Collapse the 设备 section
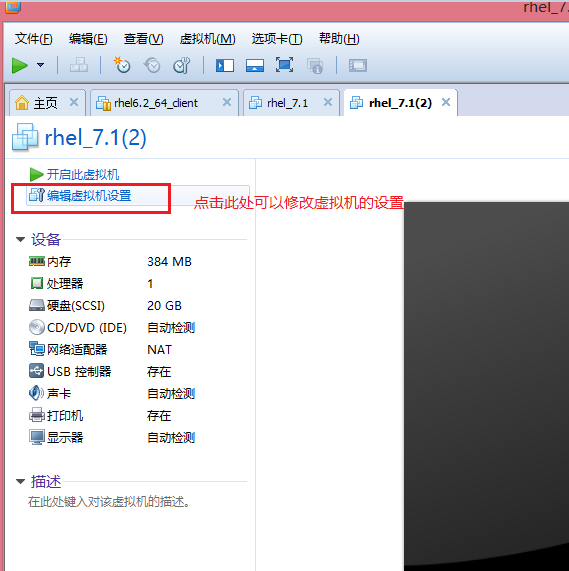 pos(20,239)
